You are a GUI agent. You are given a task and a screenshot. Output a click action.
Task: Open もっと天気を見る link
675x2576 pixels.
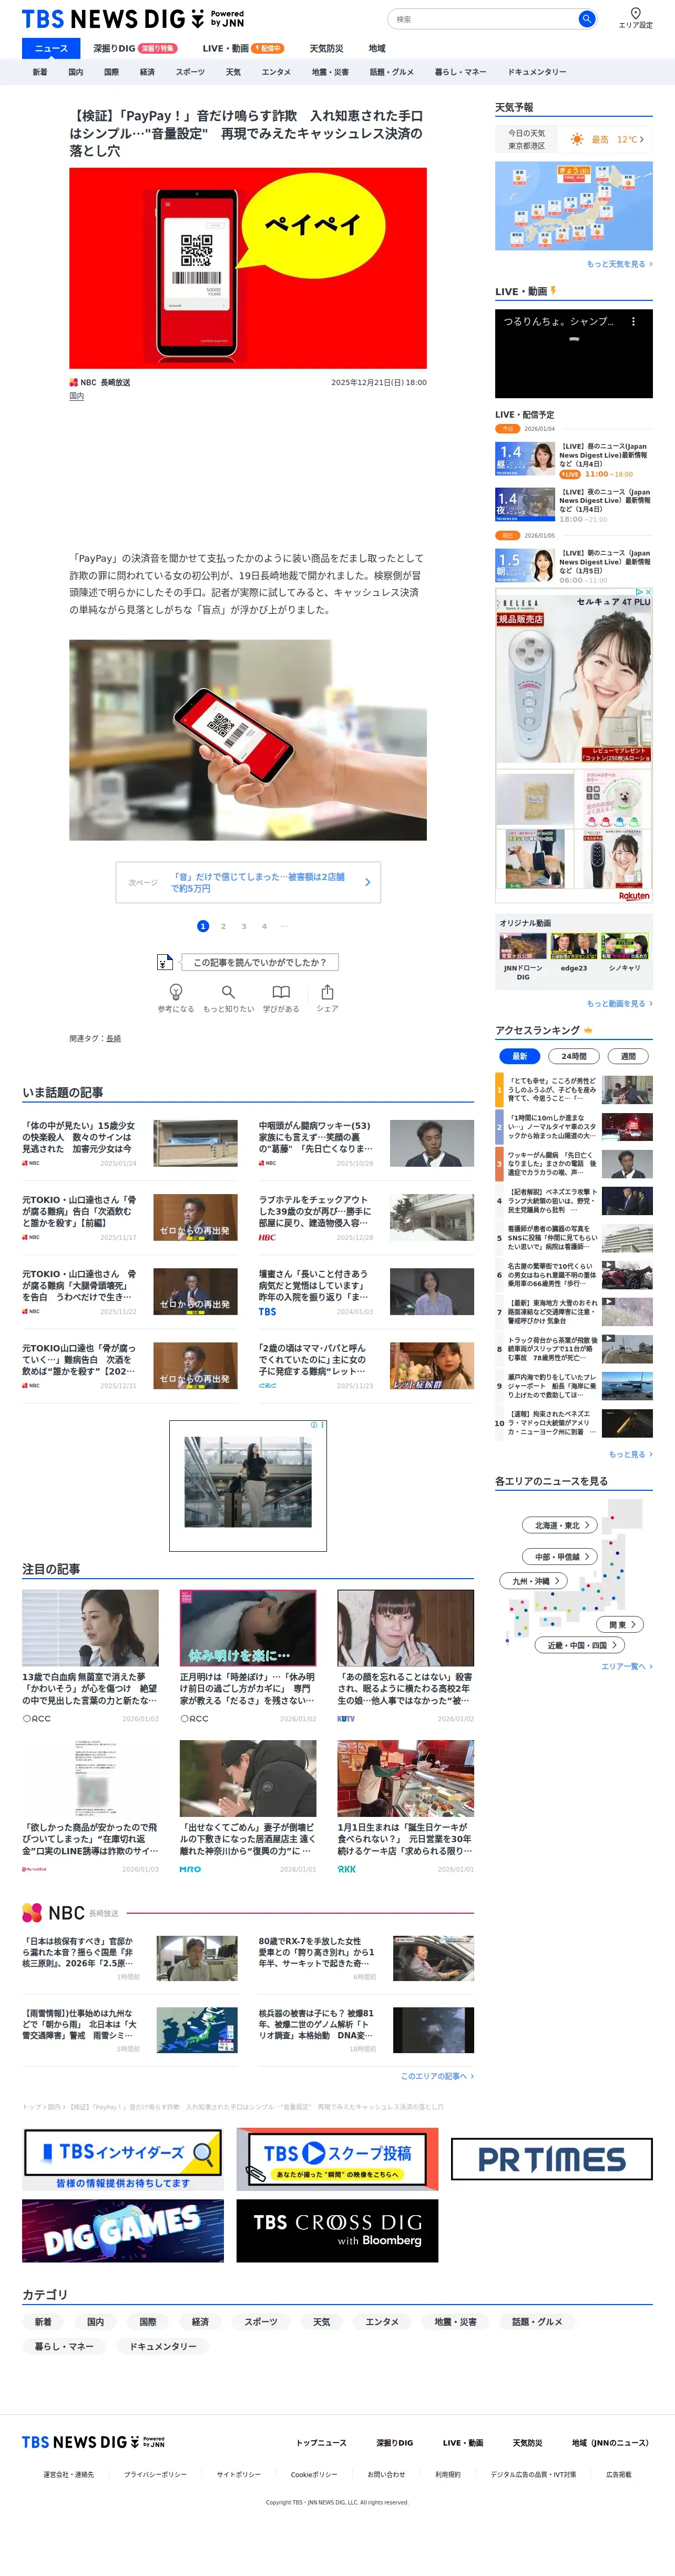(619, 264)
